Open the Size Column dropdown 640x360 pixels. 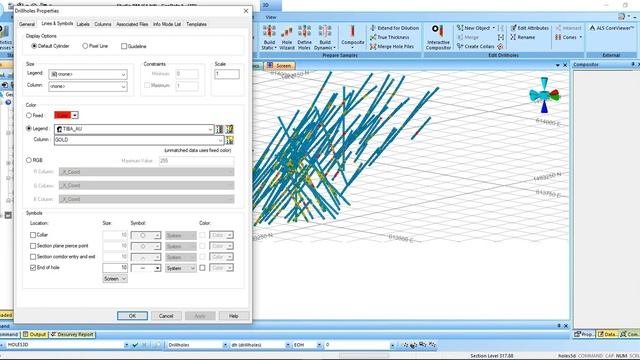88,87
